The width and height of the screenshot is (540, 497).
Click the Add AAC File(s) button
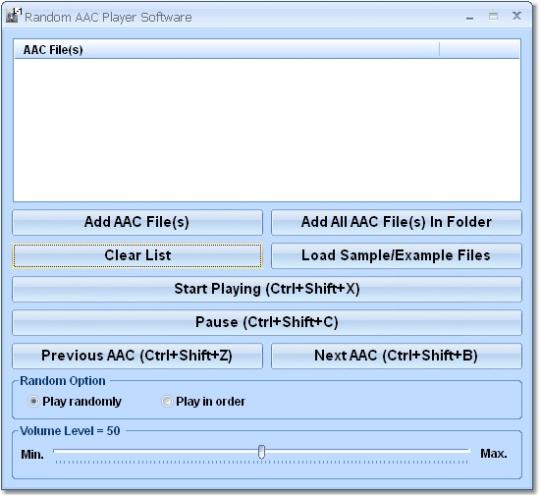coord(137,222)
